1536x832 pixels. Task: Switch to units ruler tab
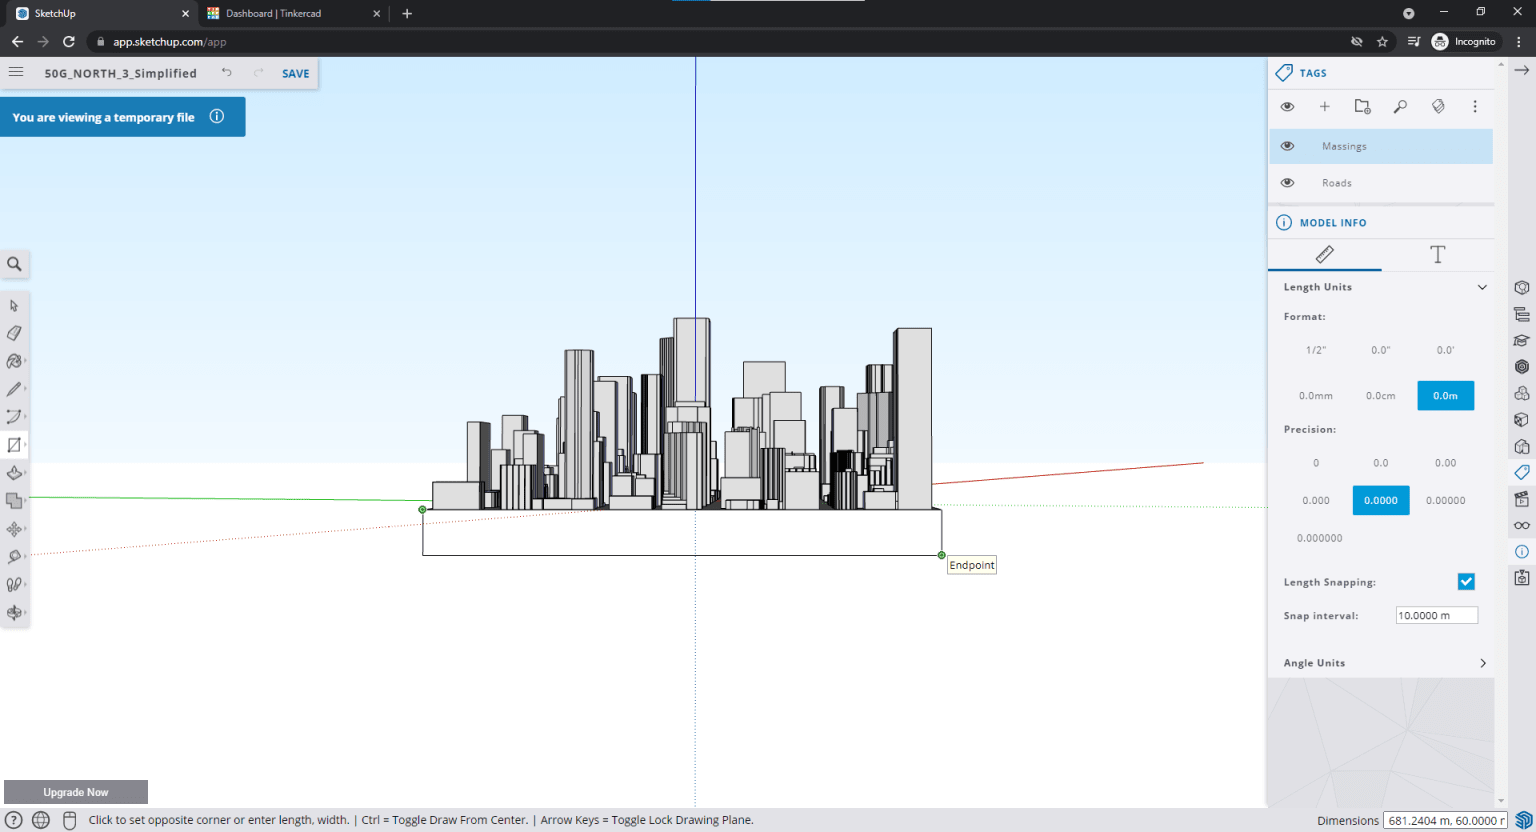click(1325, 254)
